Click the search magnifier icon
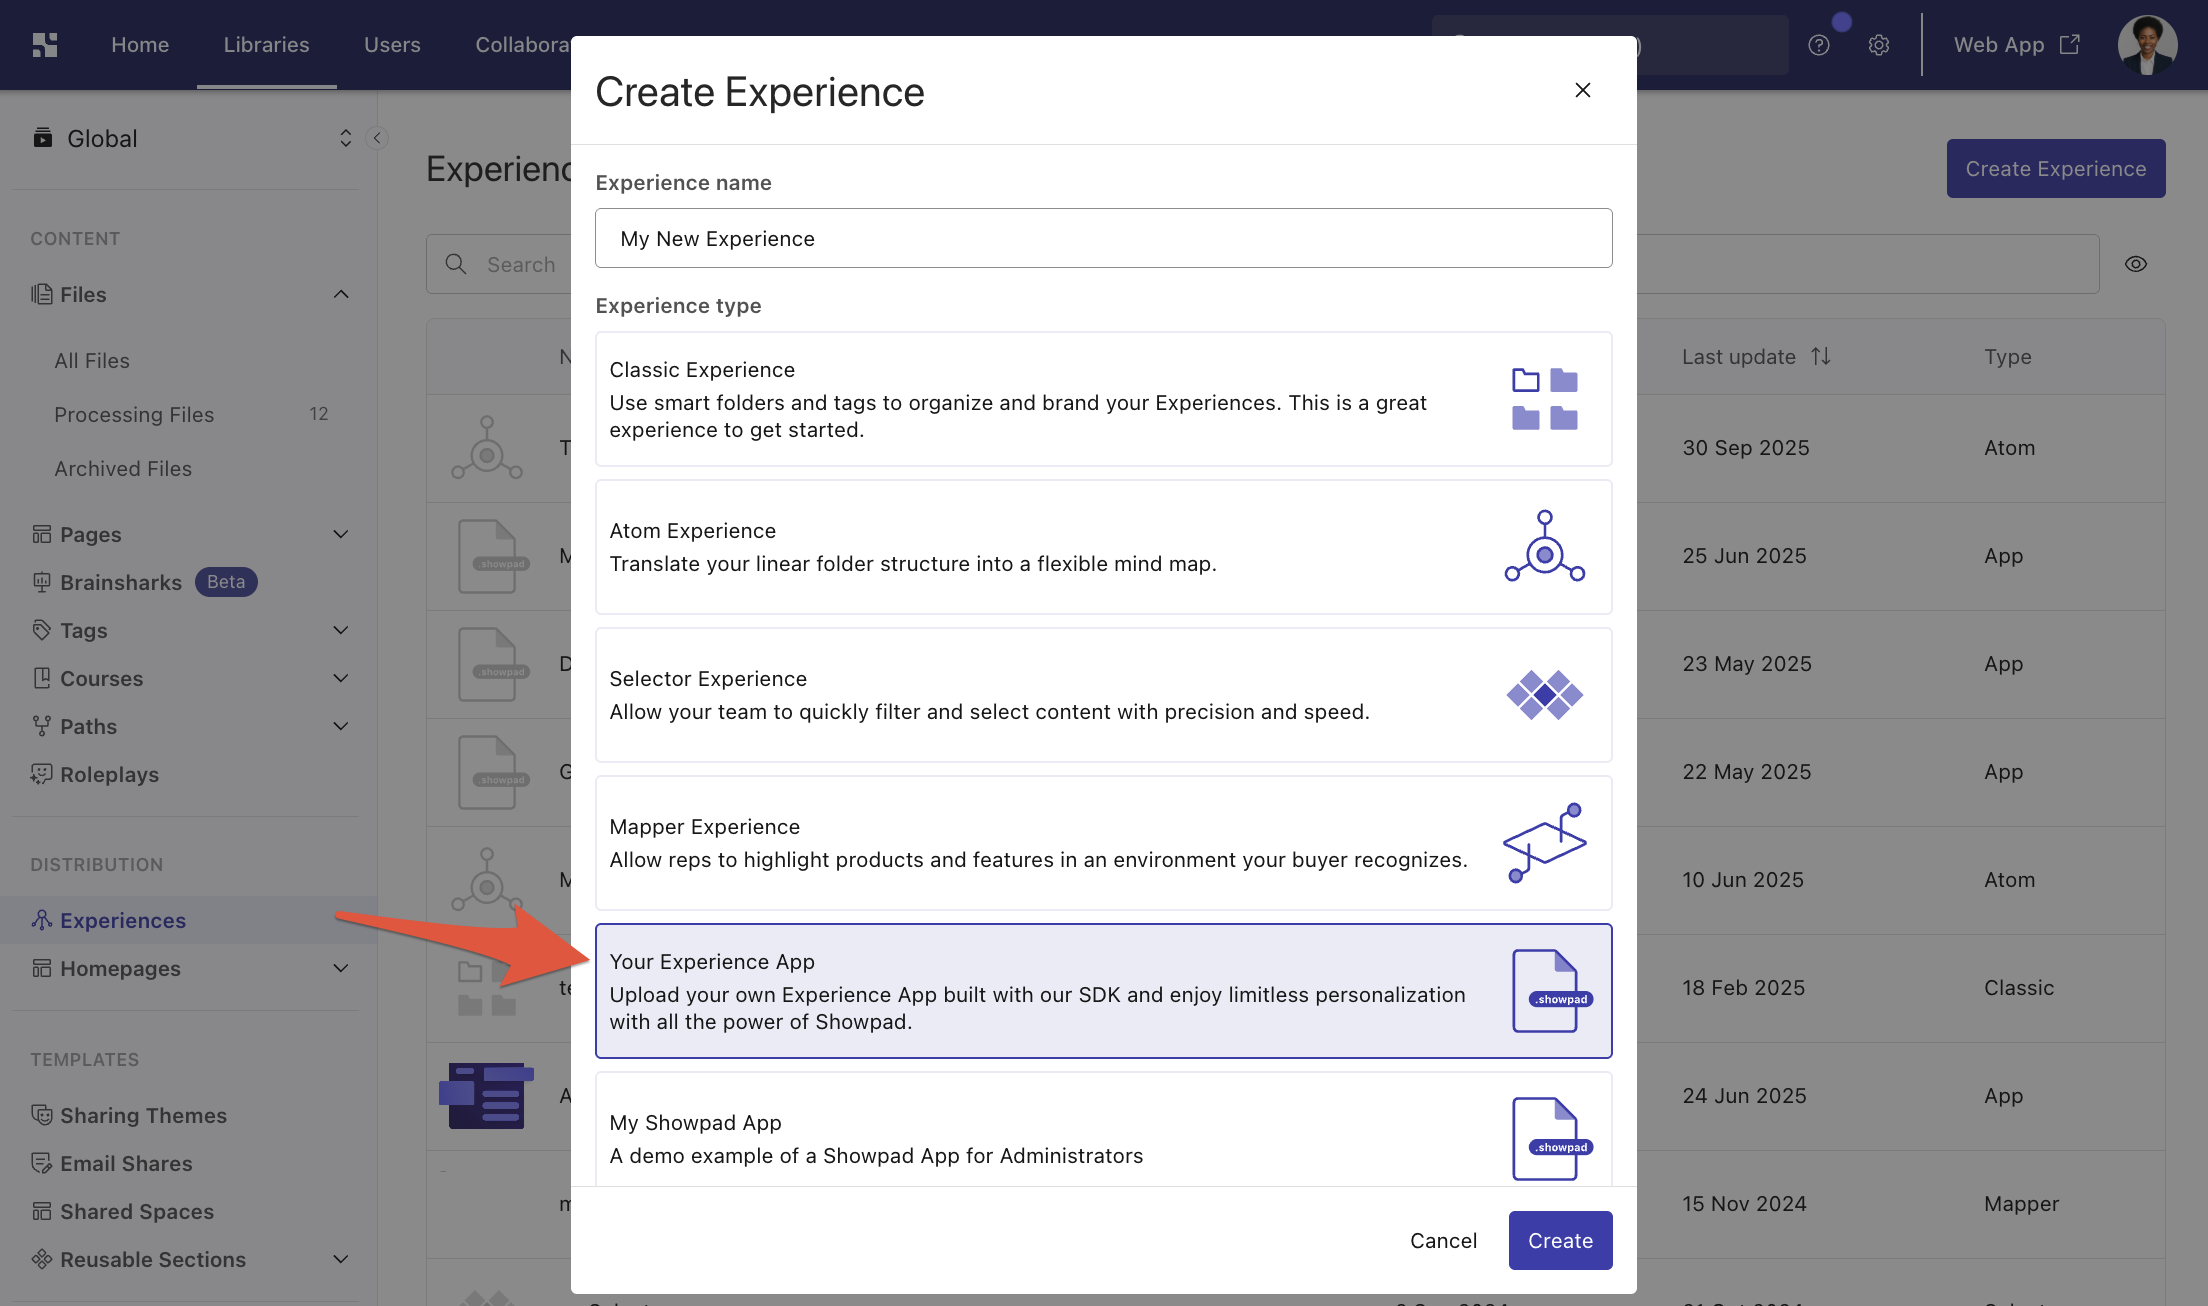Image resolution: width=2208 pixels, height=1306 pixels. click(x=456, y=264)
